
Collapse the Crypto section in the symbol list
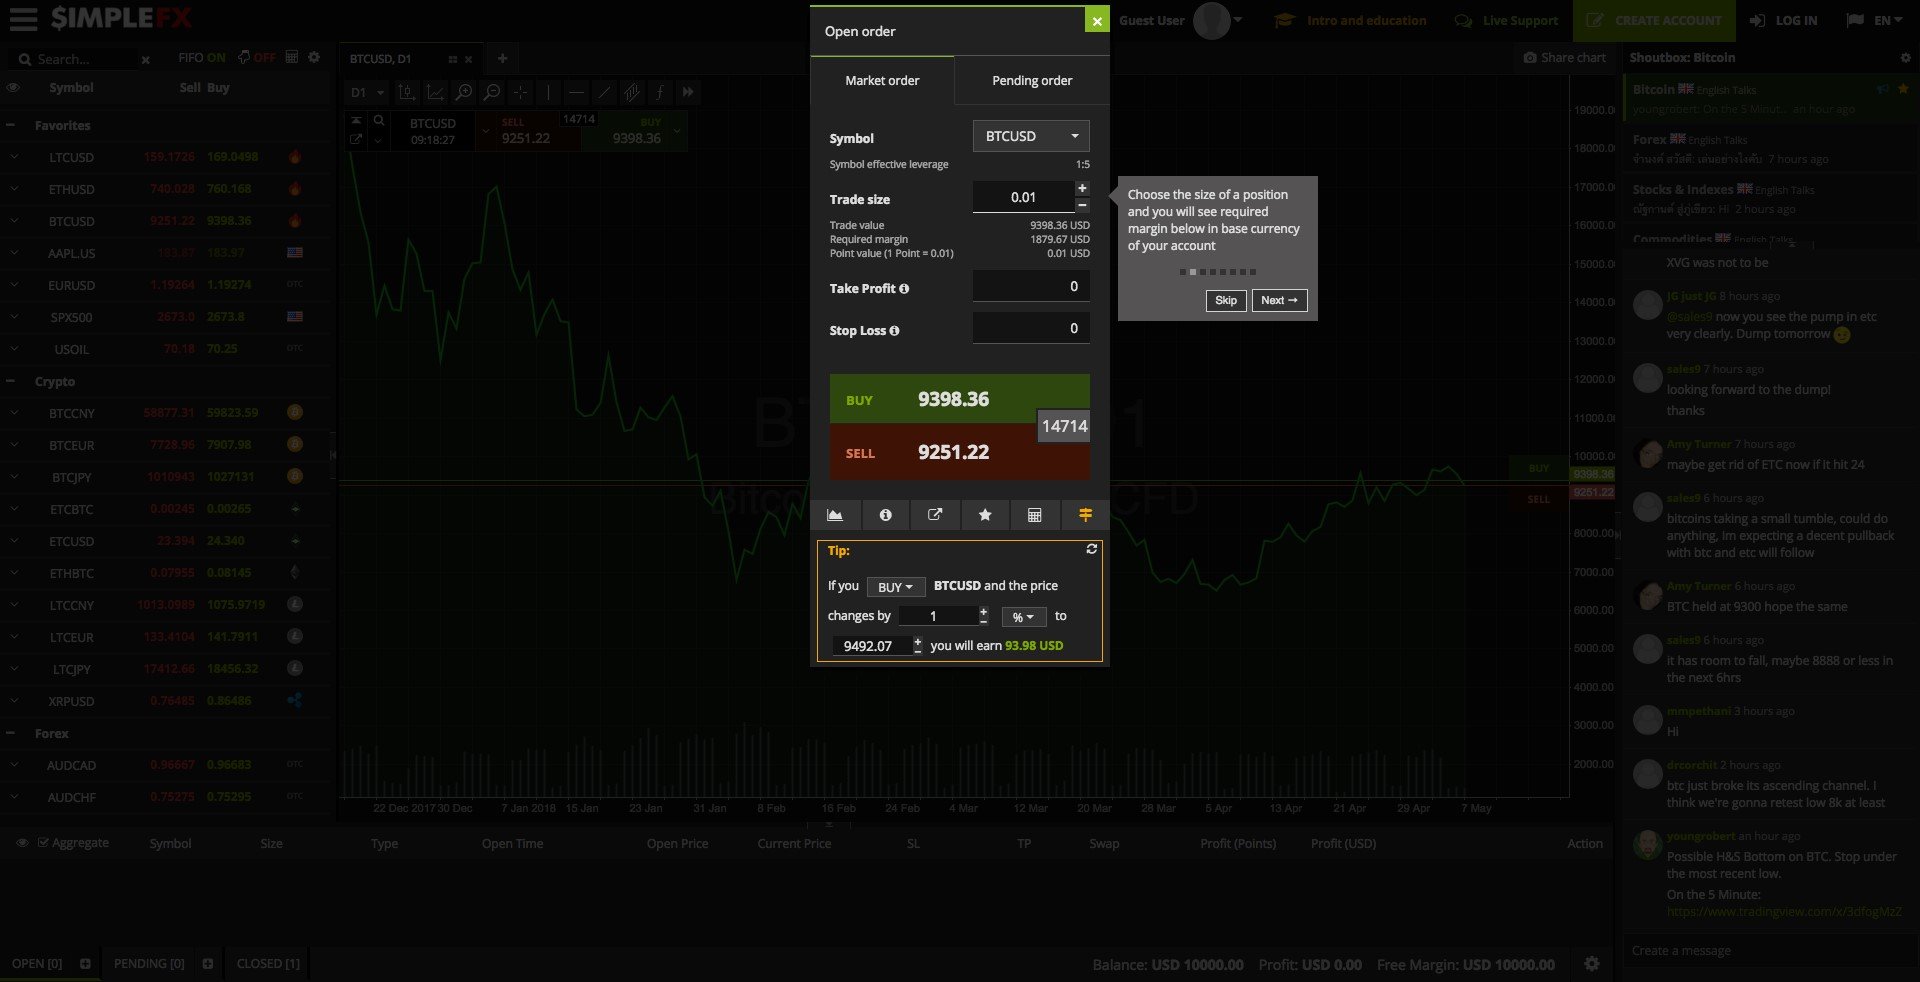pyautogui.click(x=11, y=381)
